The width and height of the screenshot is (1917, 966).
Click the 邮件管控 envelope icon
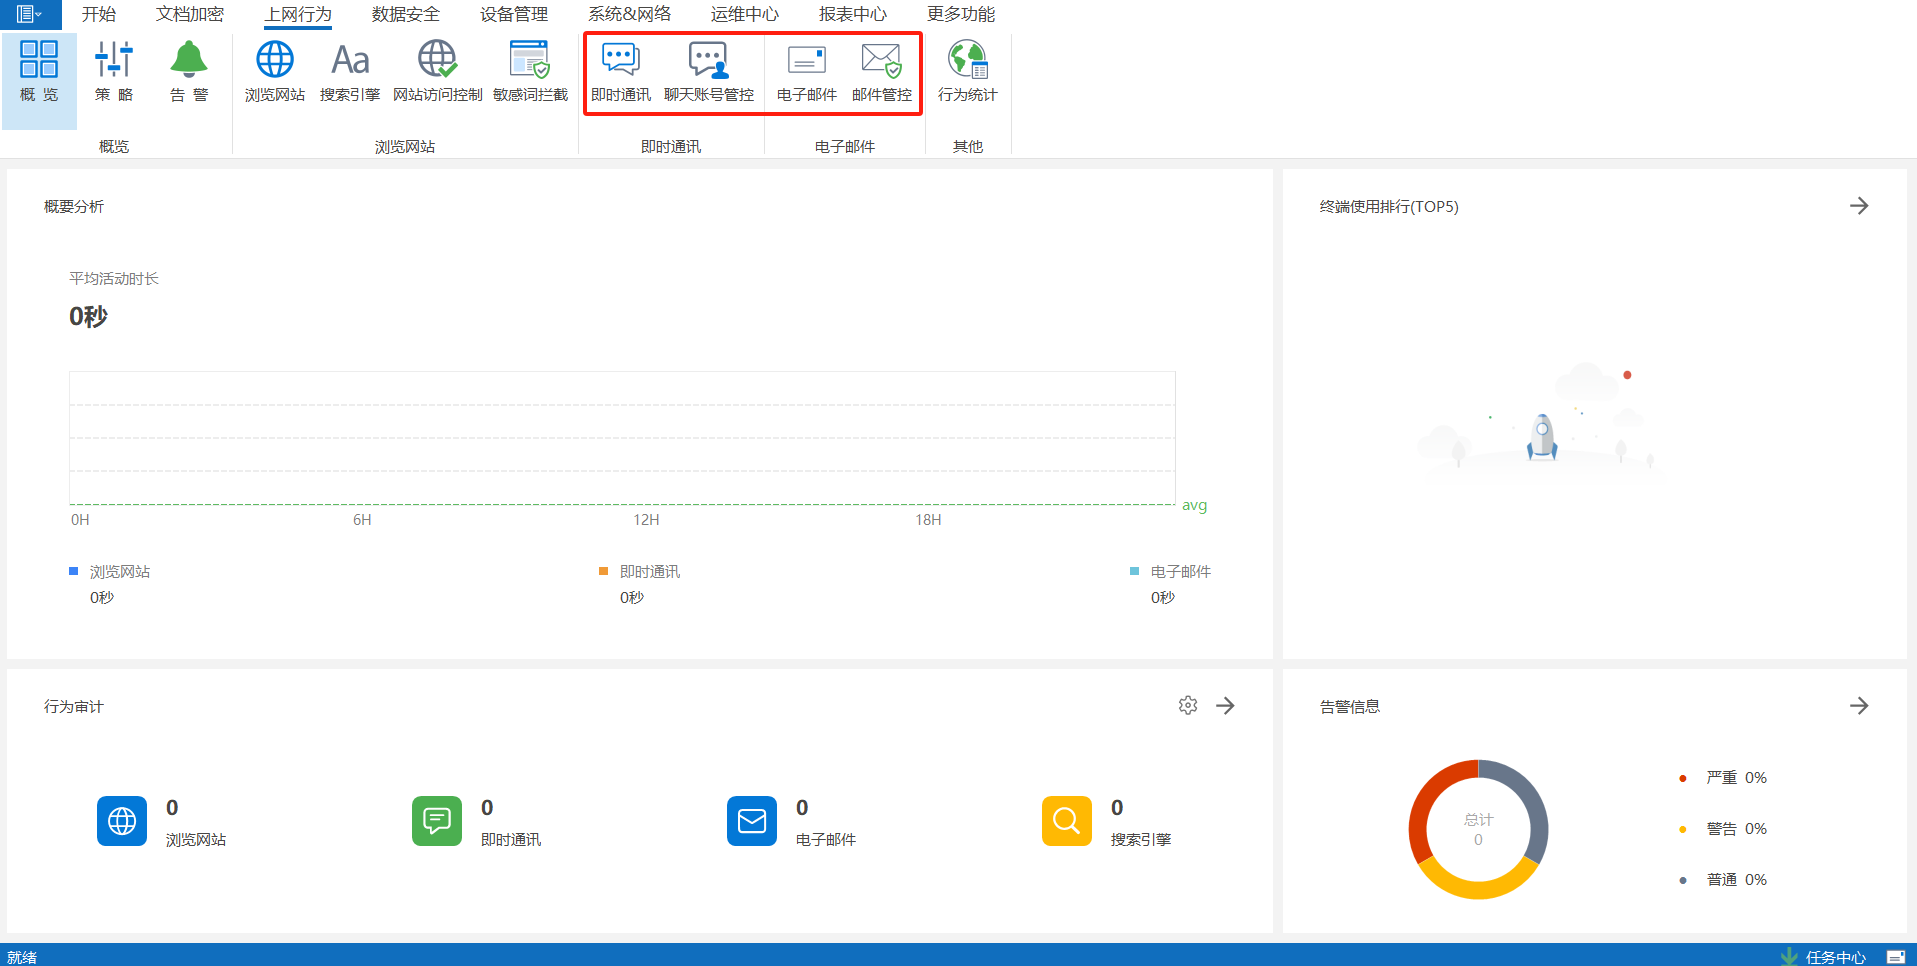click(881, 71)
